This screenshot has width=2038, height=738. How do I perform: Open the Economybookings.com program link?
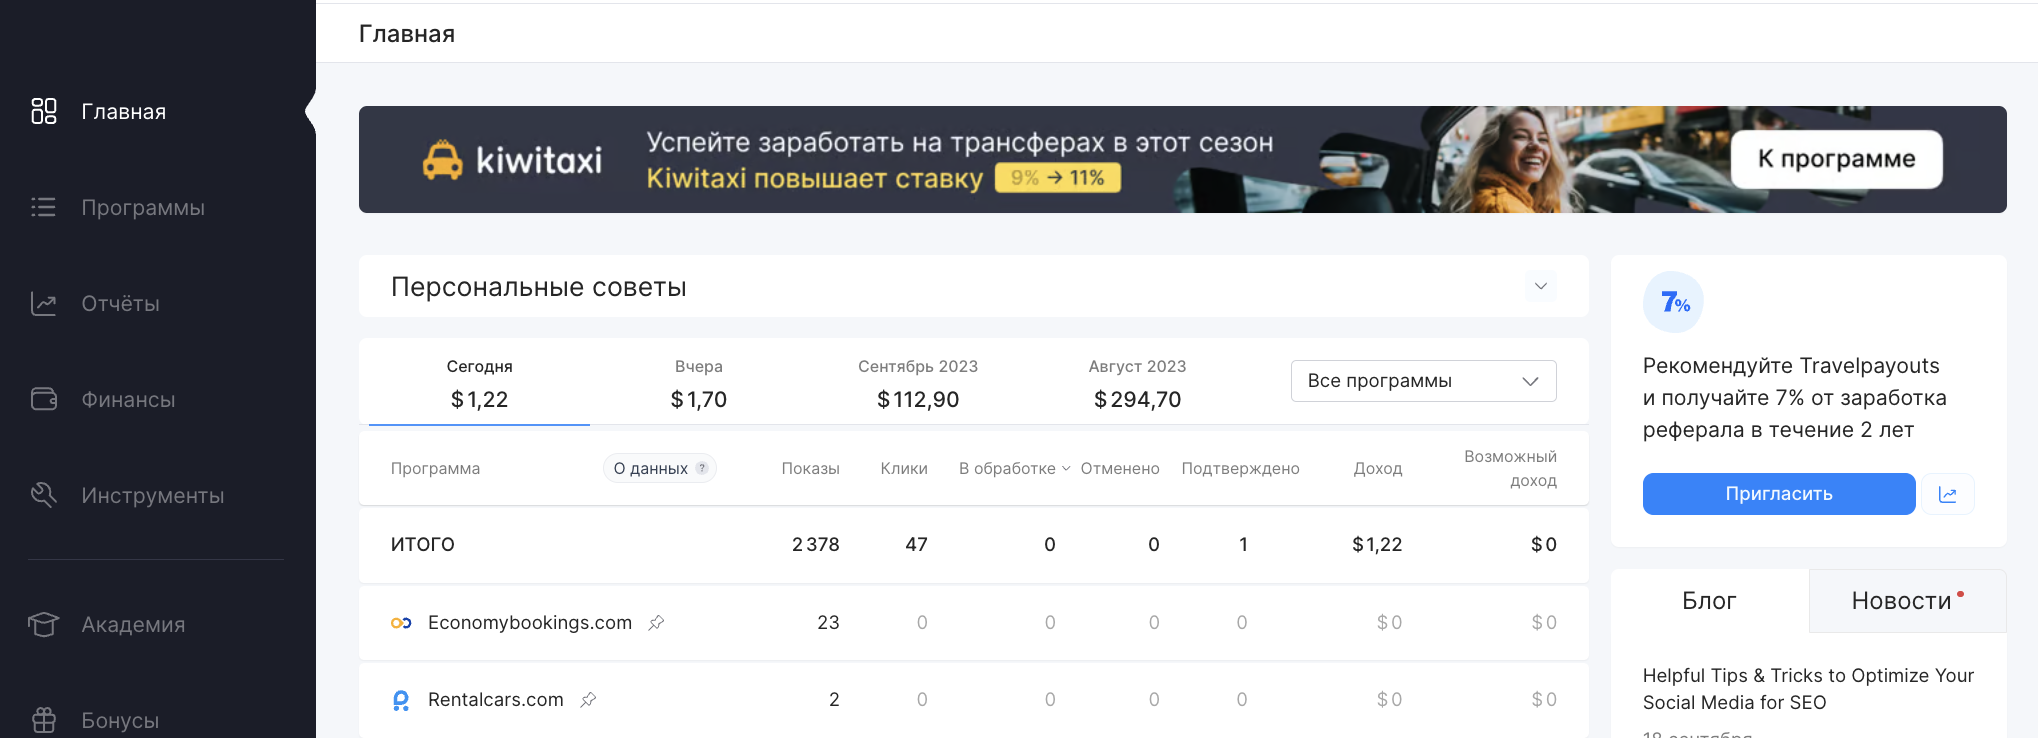click(x=530, y=623)
